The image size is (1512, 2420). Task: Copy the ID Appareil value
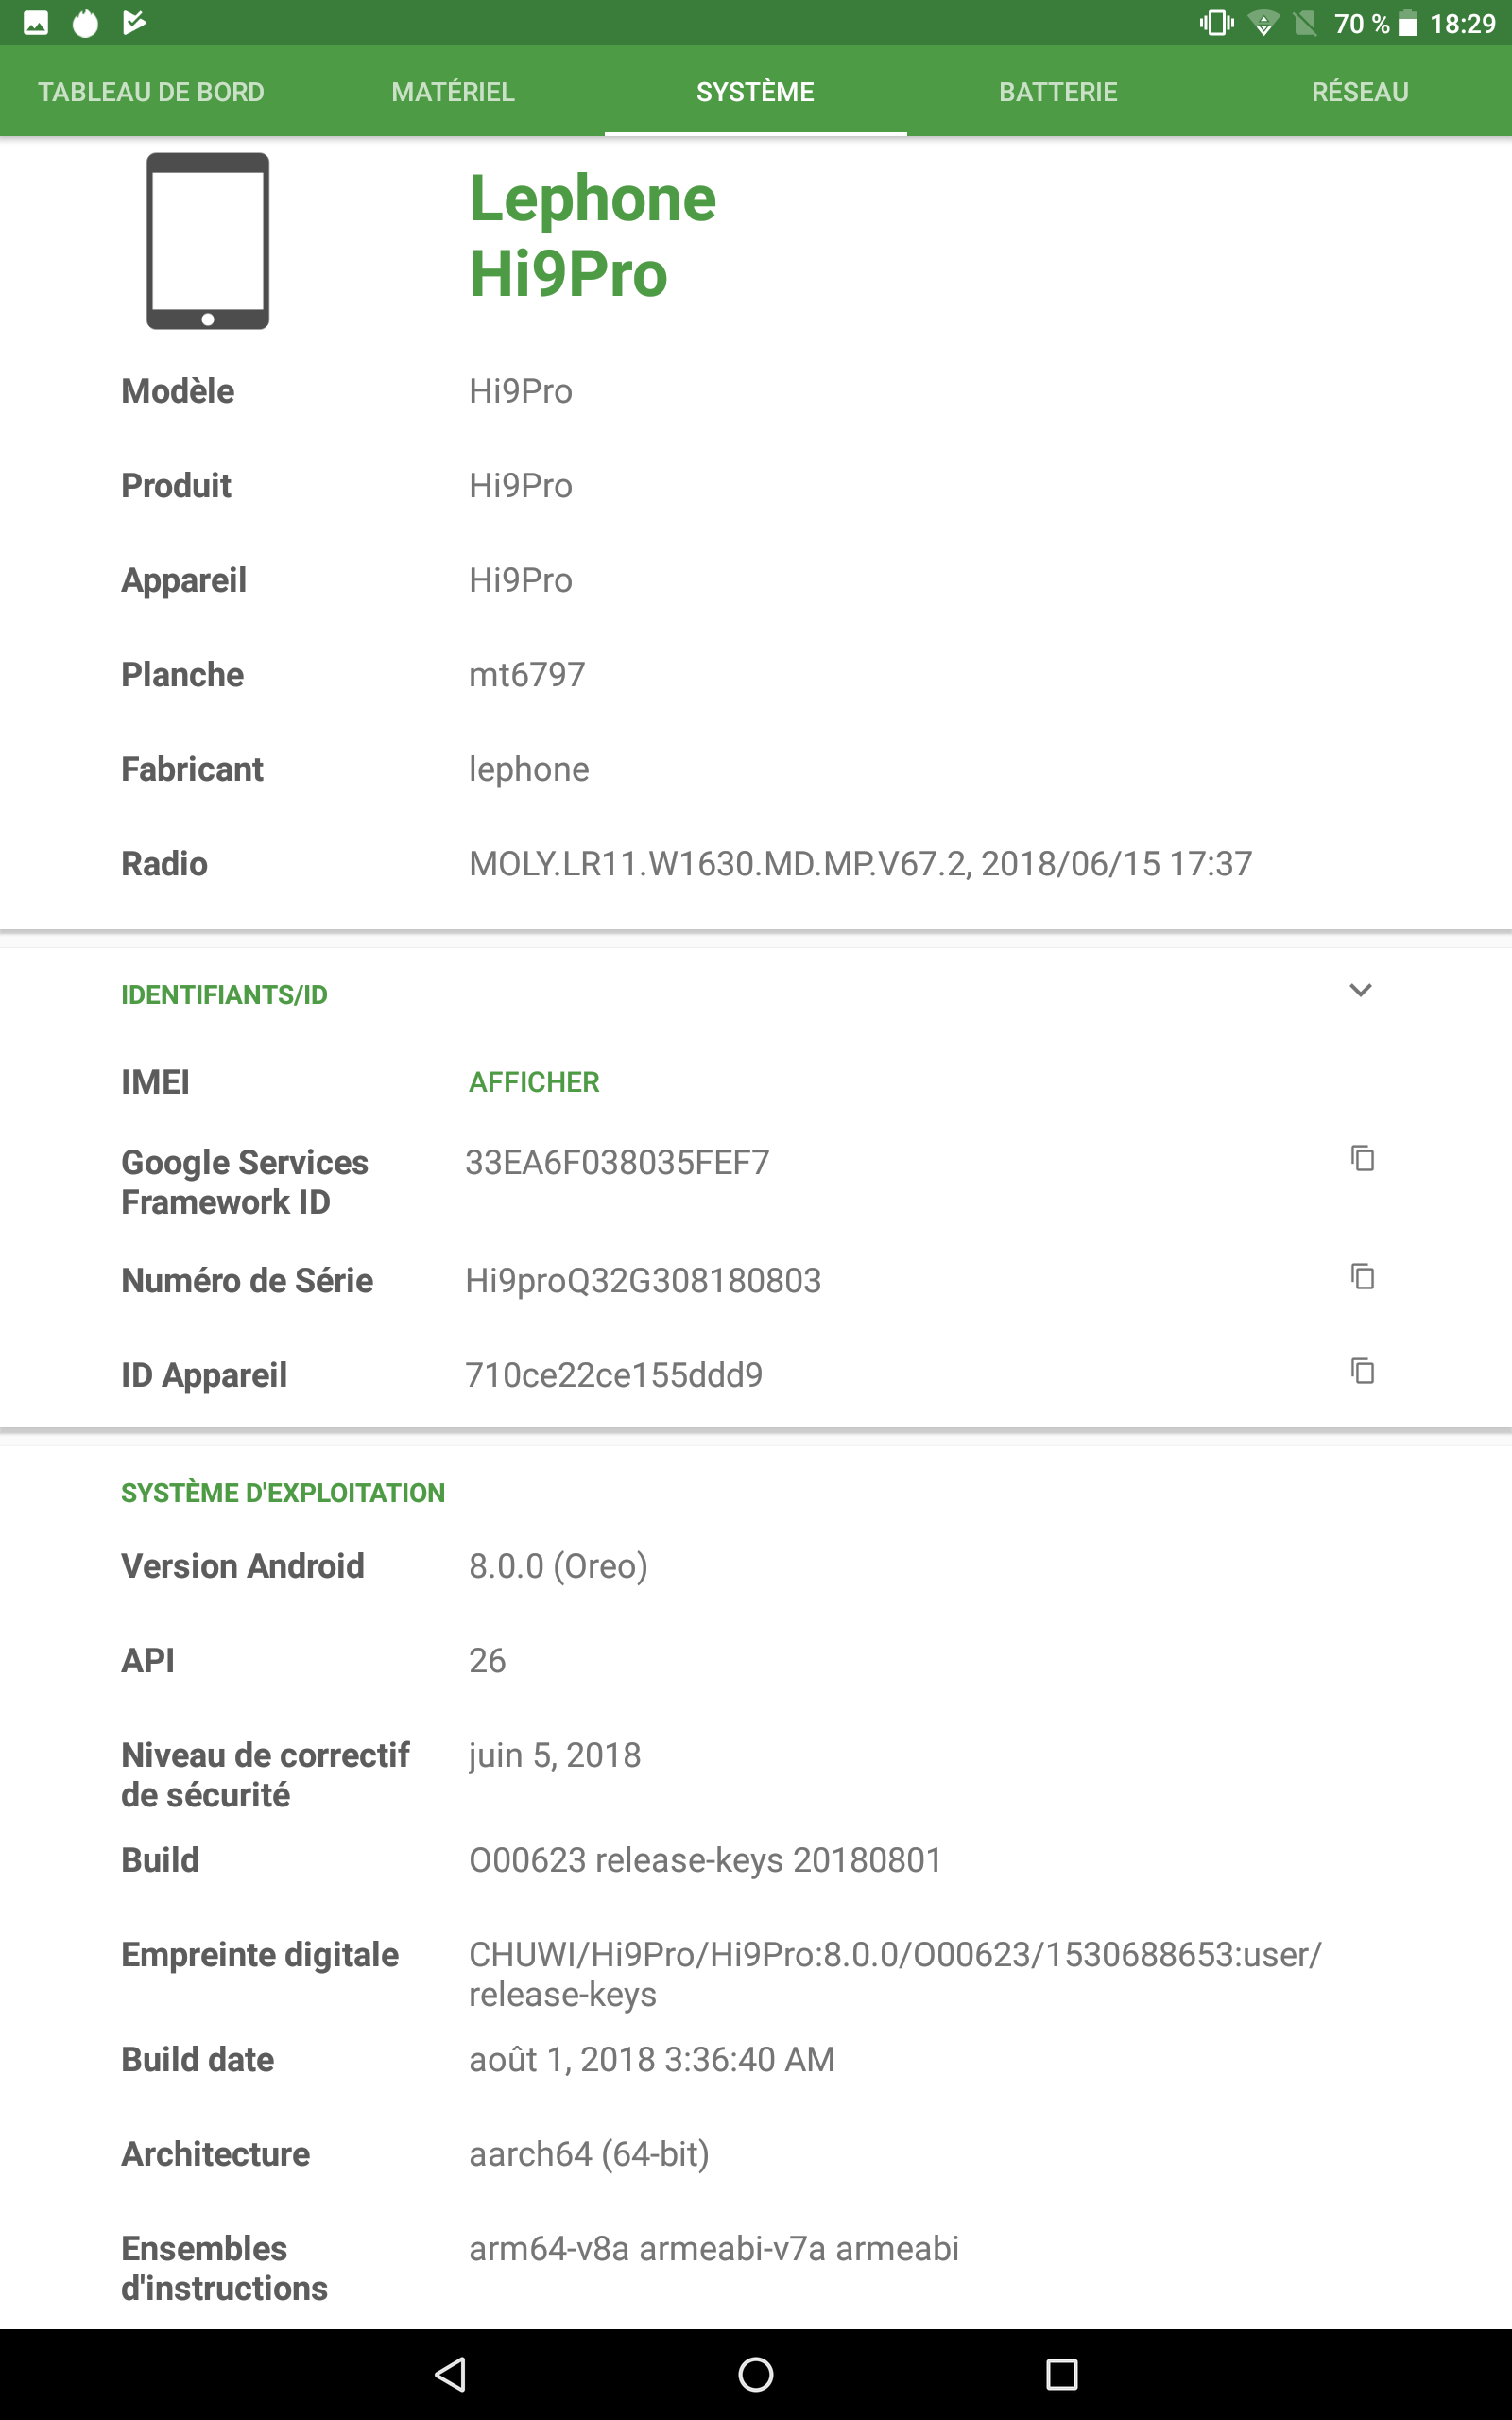coord(1362,1371)
